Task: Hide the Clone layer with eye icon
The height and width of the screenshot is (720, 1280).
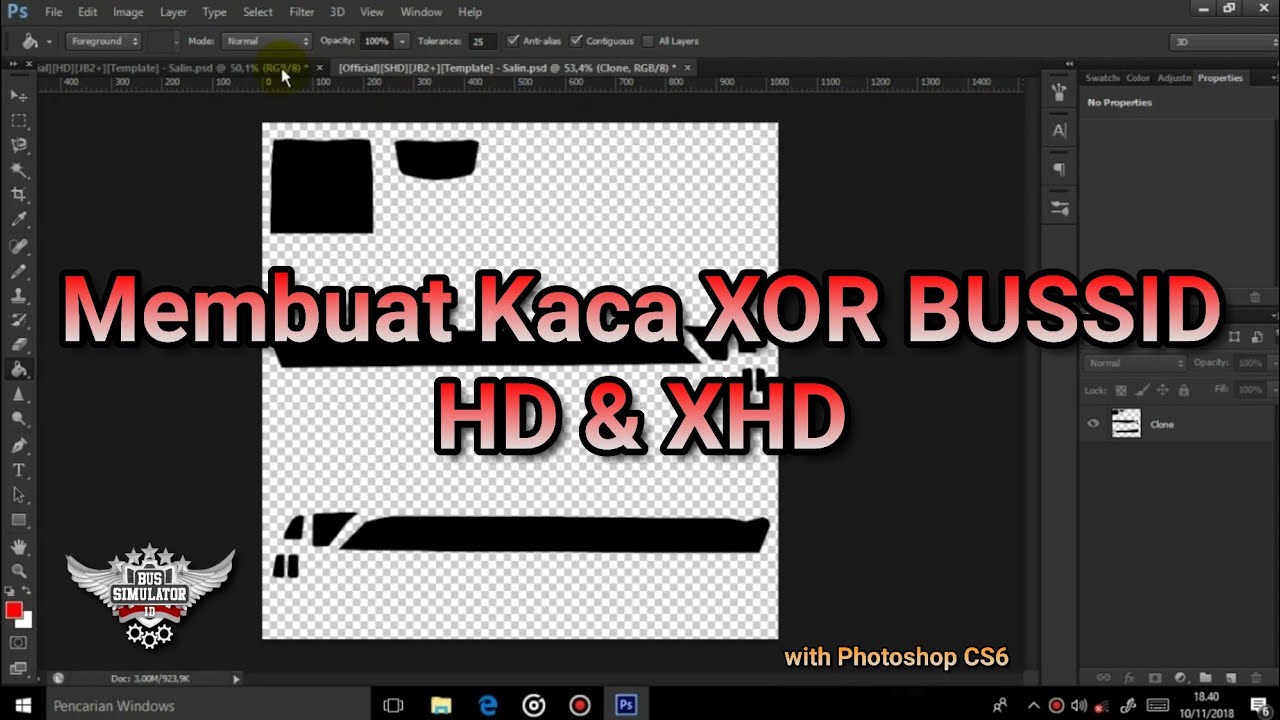Action: pyautogui.click(x=1093, y=424)
